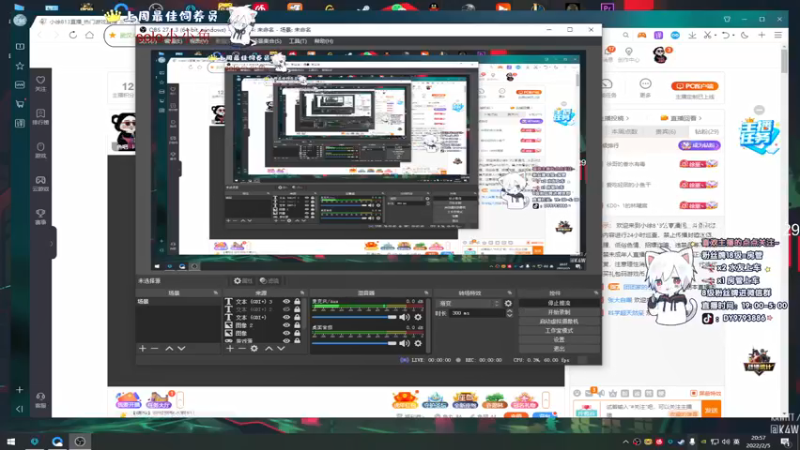Open the transition properties gear icon
The height and width of the screenshot is (450, 800).
[x=508, y=303]
